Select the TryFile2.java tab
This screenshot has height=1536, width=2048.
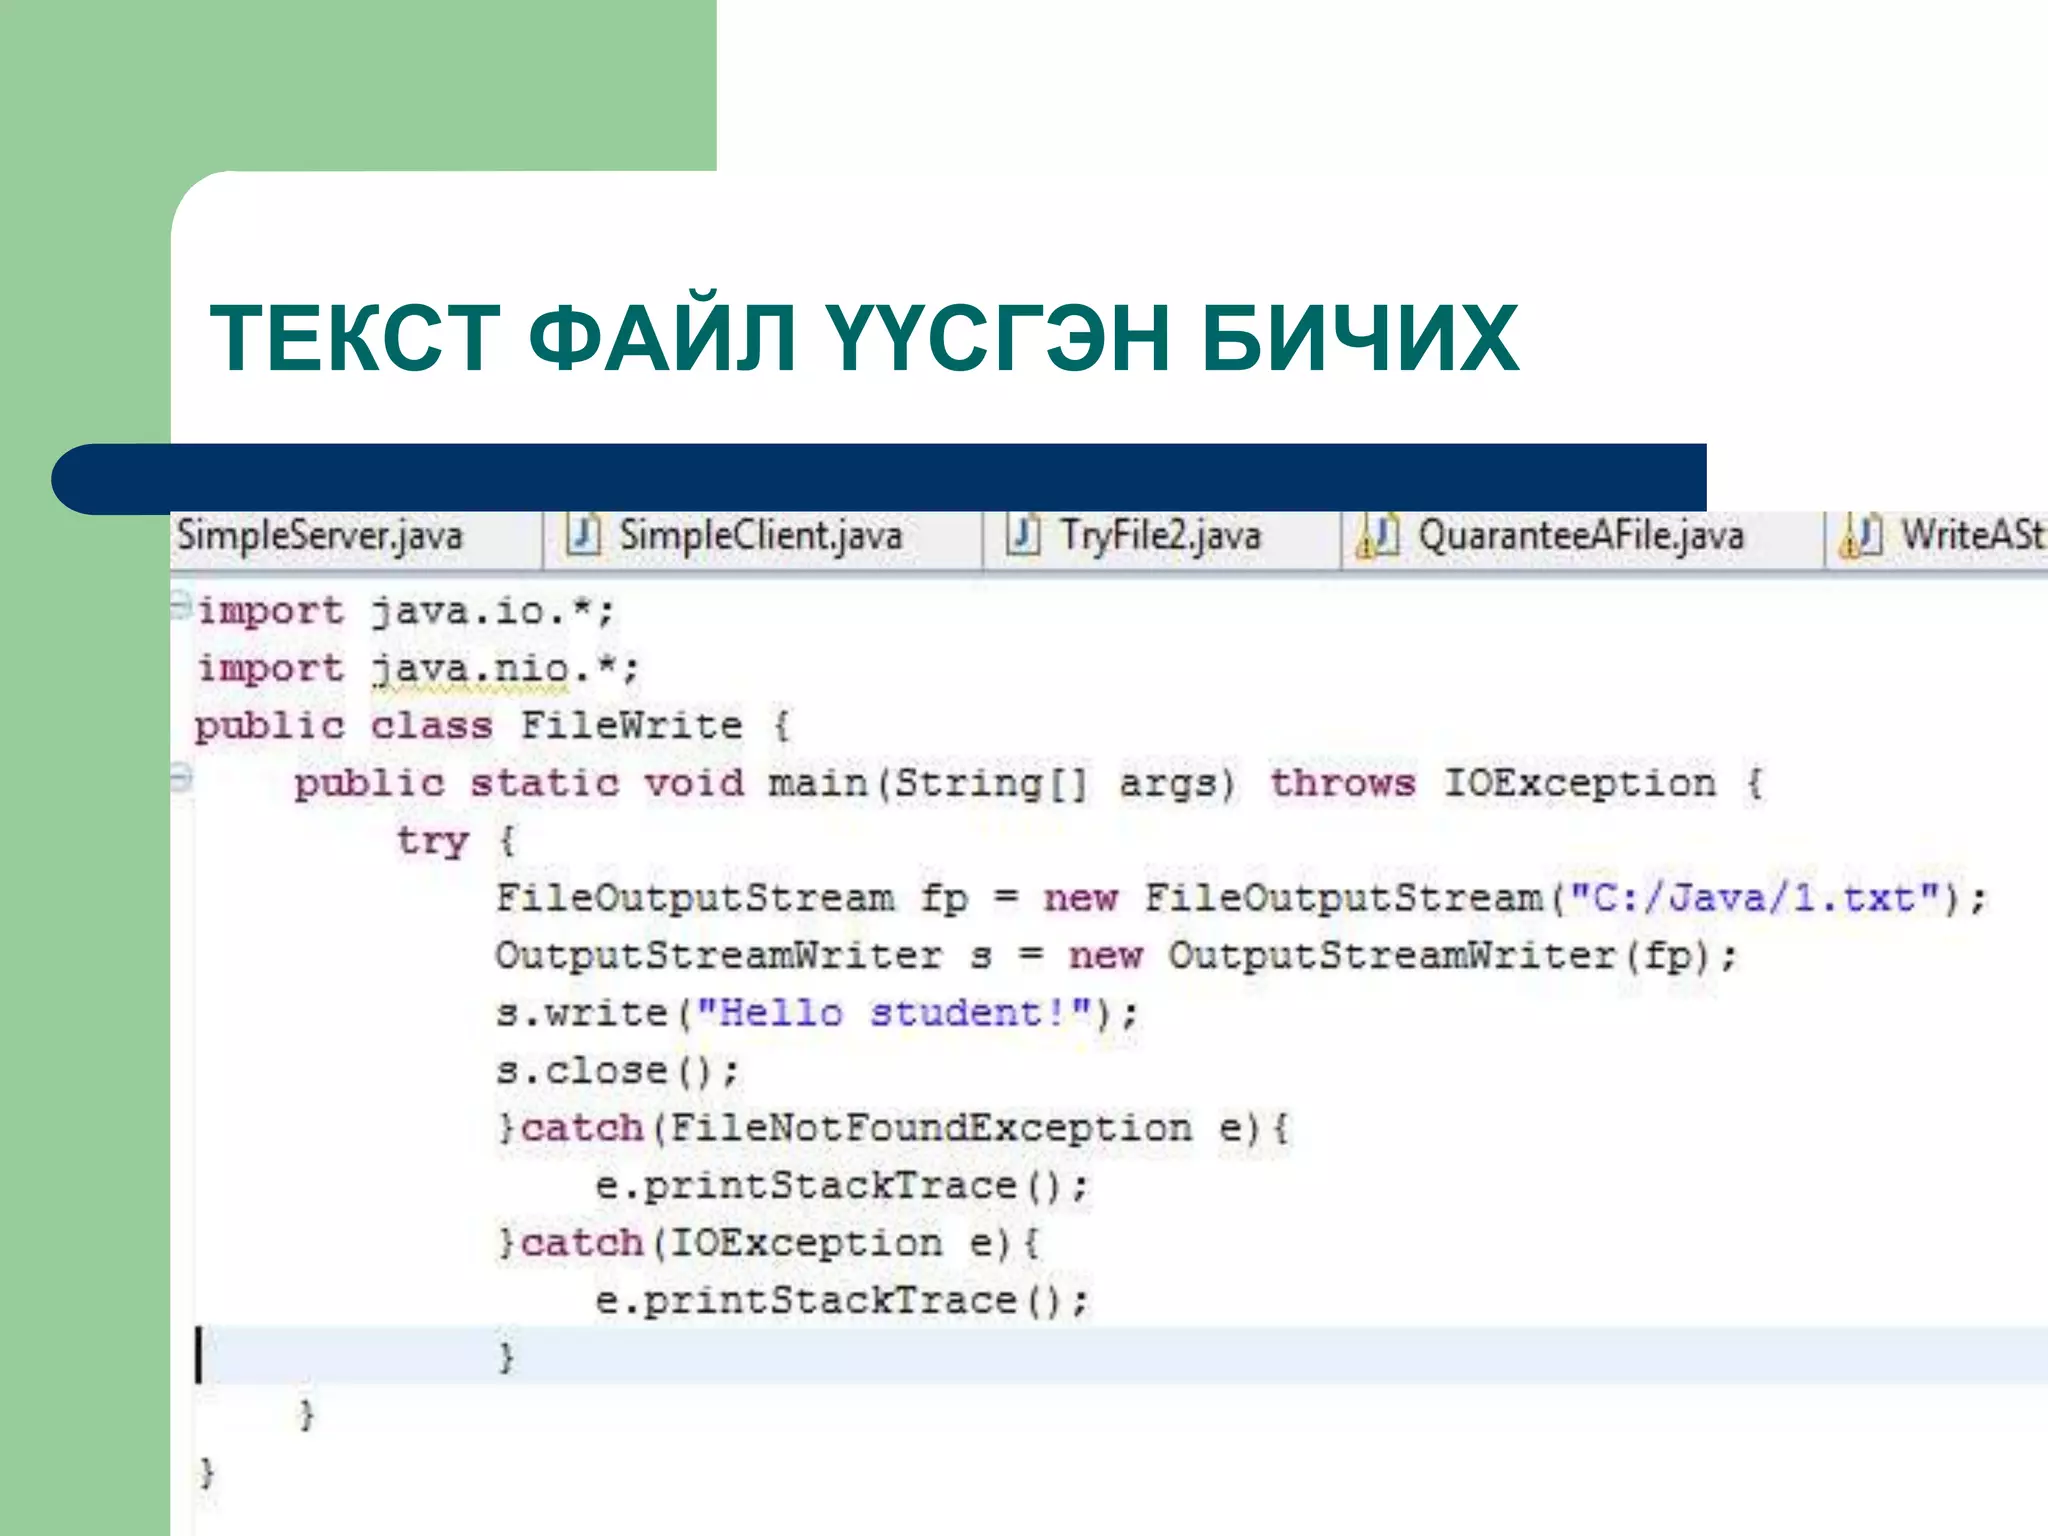[x=1162, y=538]
